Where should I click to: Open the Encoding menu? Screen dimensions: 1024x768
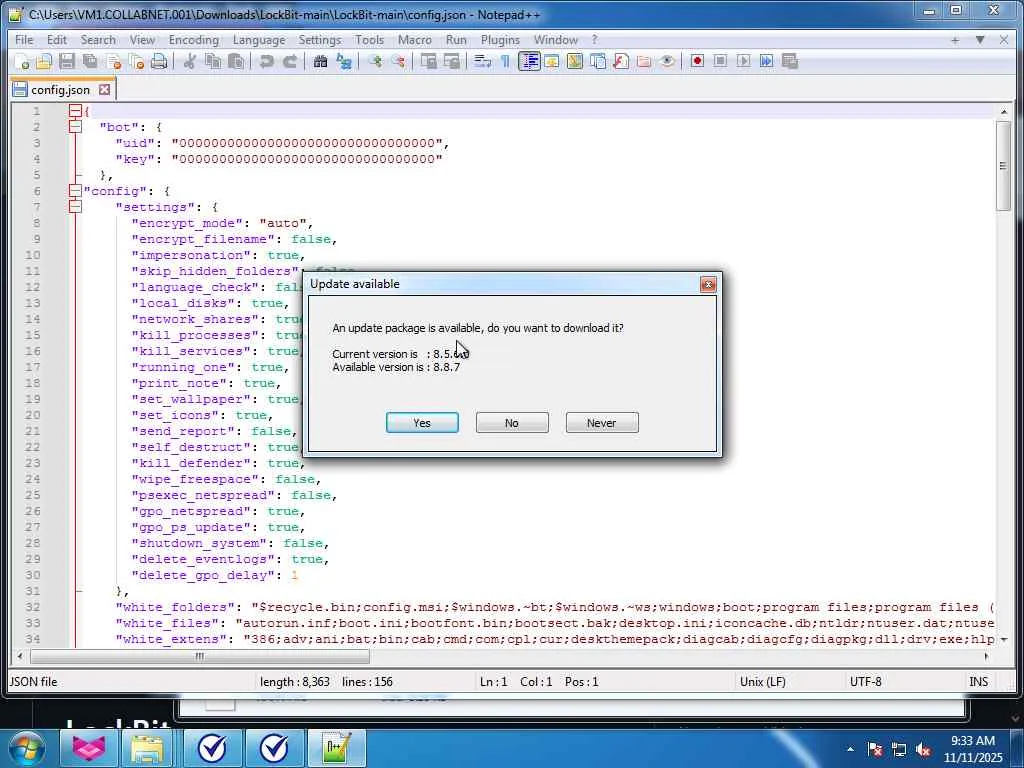(x=193, y=40)
